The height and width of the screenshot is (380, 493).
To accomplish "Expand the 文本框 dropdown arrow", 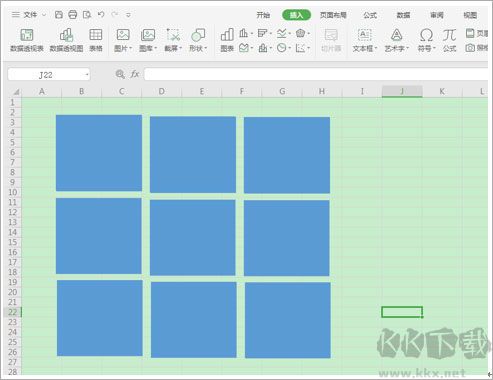I will pyautogui.click(x=376, y=49).
